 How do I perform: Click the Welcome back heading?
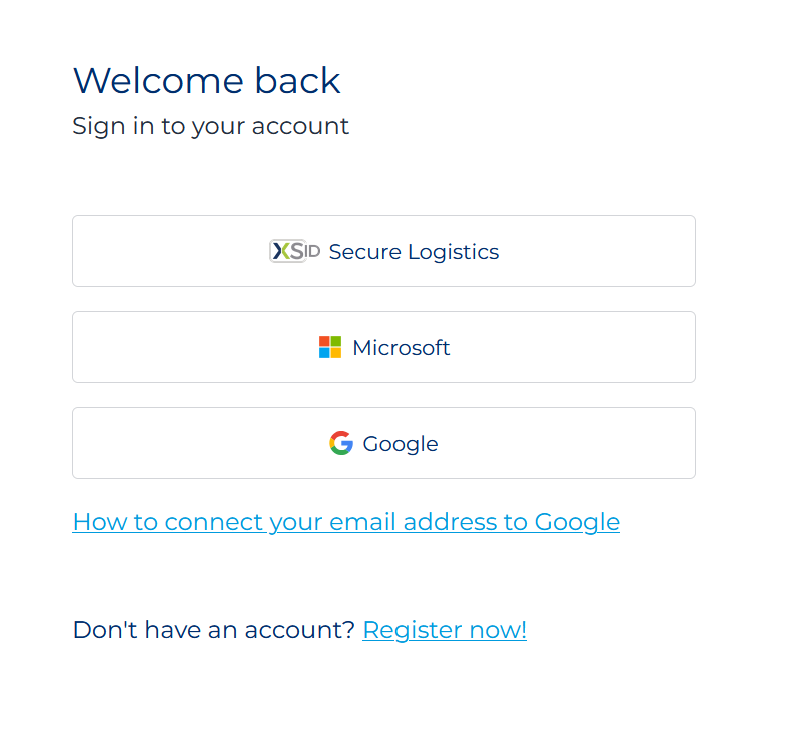click(206, 80)
